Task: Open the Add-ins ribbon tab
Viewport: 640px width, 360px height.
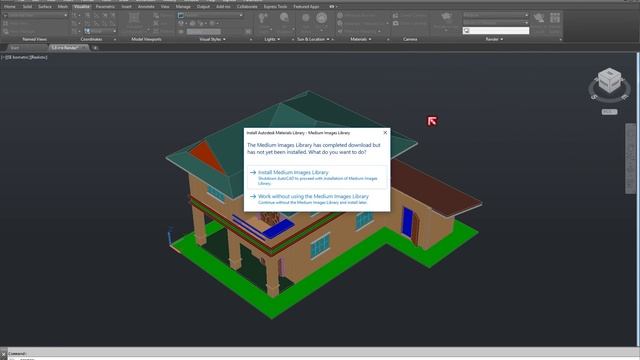Action: 223,7
